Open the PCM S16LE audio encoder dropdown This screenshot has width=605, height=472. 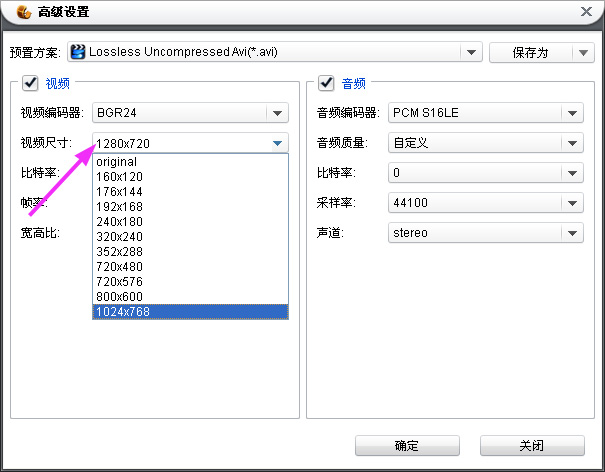572,113
